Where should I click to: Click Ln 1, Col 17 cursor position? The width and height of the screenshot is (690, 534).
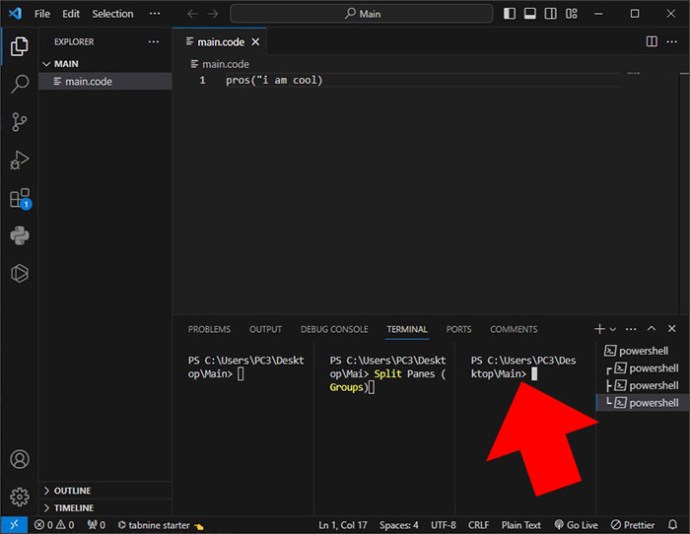tap(342, 525)
